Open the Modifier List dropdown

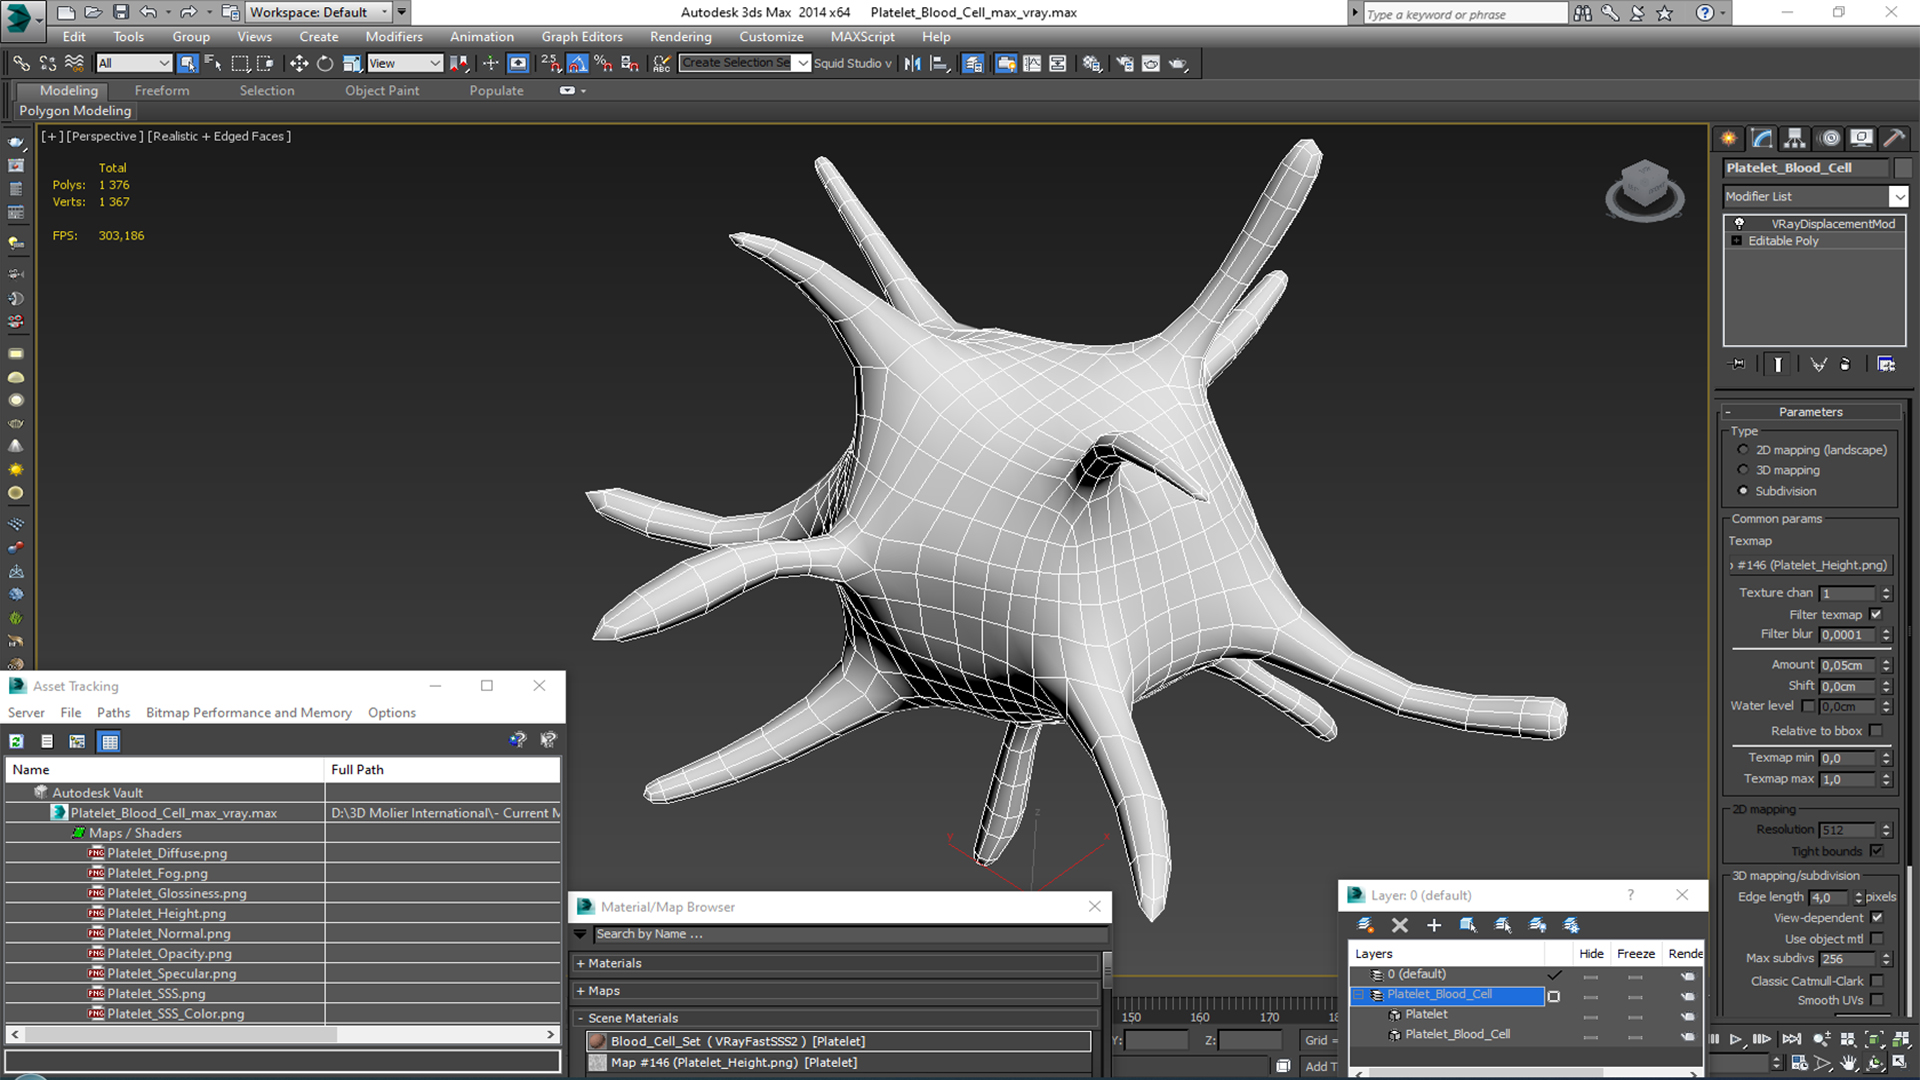(x=1898, y=196)
